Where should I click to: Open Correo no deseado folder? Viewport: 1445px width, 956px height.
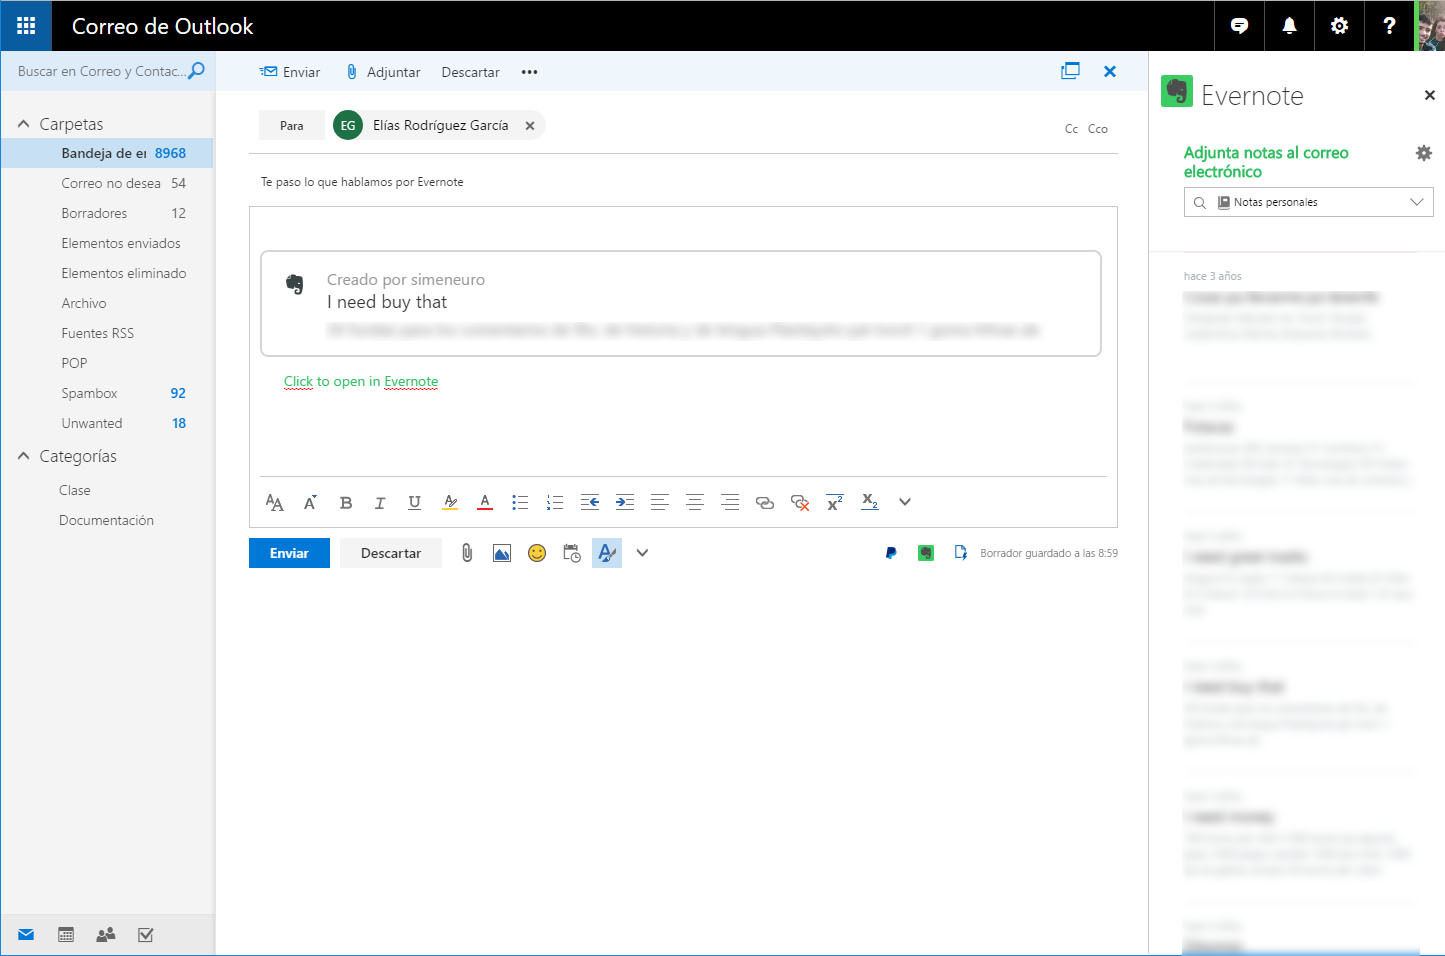point(107,183)
